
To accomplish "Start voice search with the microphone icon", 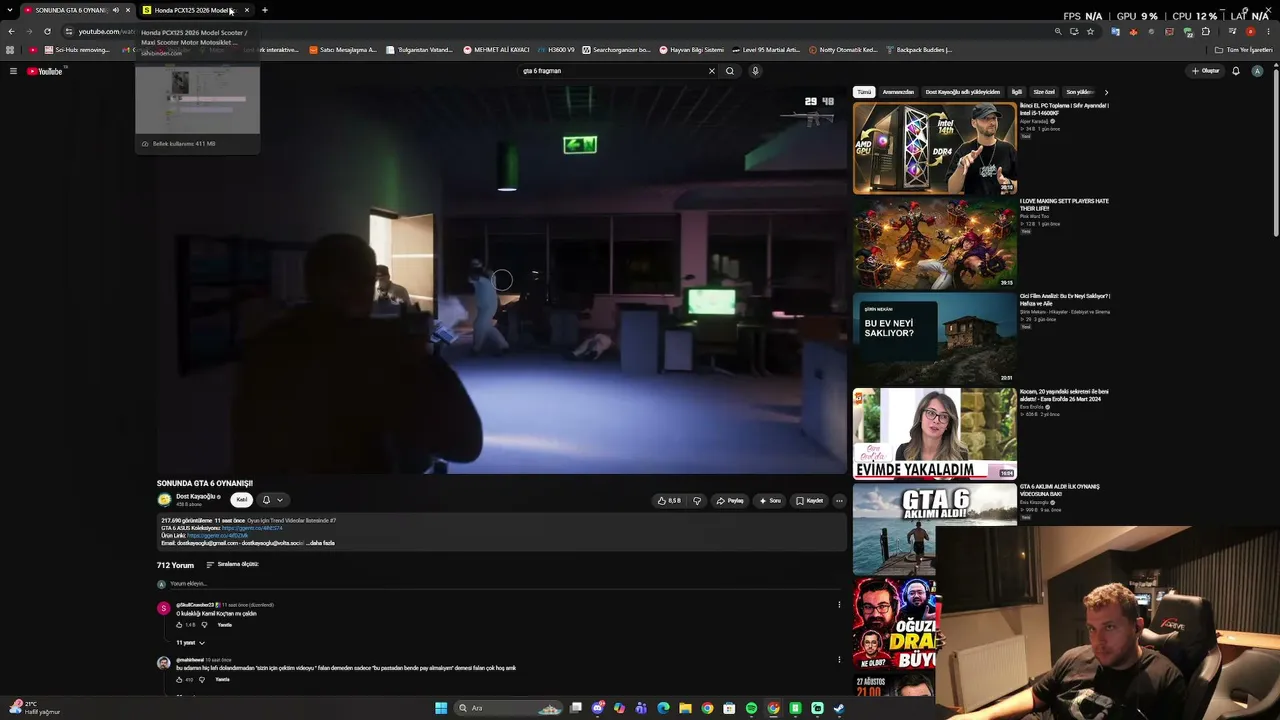I will tap(755, 71).
